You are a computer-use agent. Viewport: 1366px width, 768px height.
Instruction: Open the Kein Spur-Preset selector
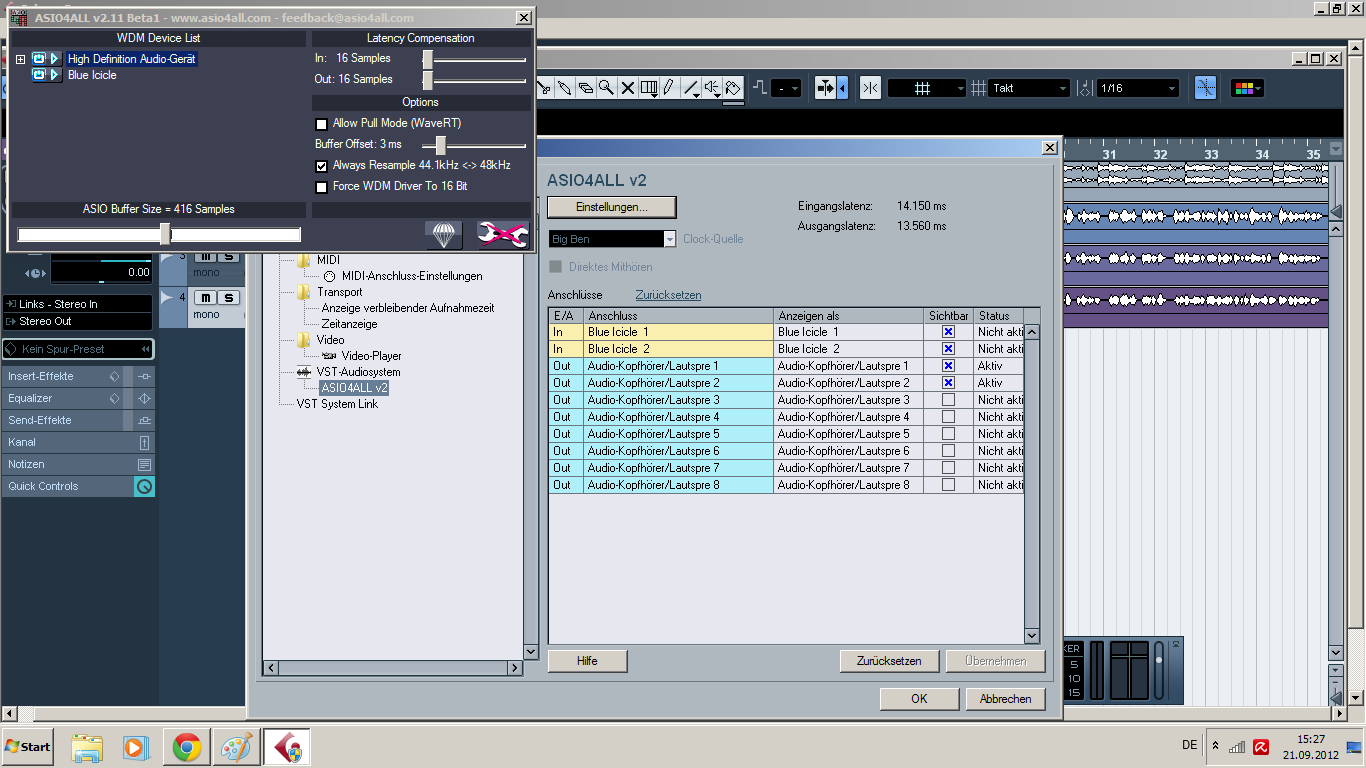click(x=78, y=349)
